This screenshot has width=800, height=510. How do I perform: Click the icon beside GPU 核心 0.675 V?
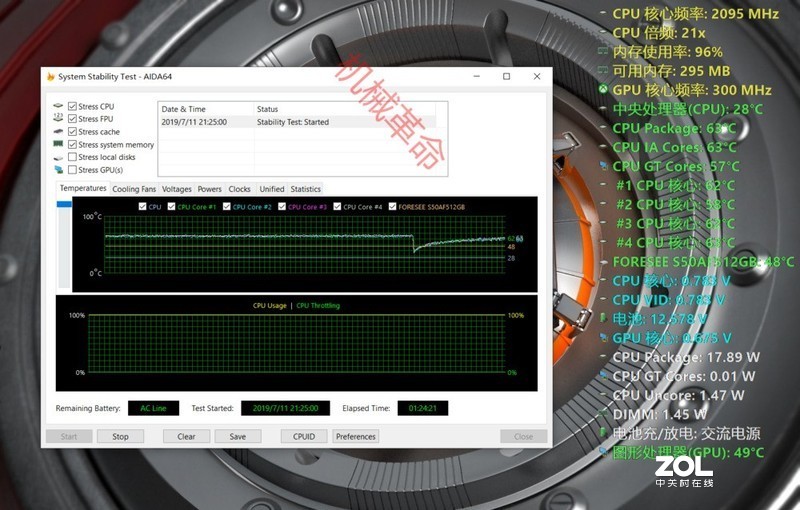(604, 338)
